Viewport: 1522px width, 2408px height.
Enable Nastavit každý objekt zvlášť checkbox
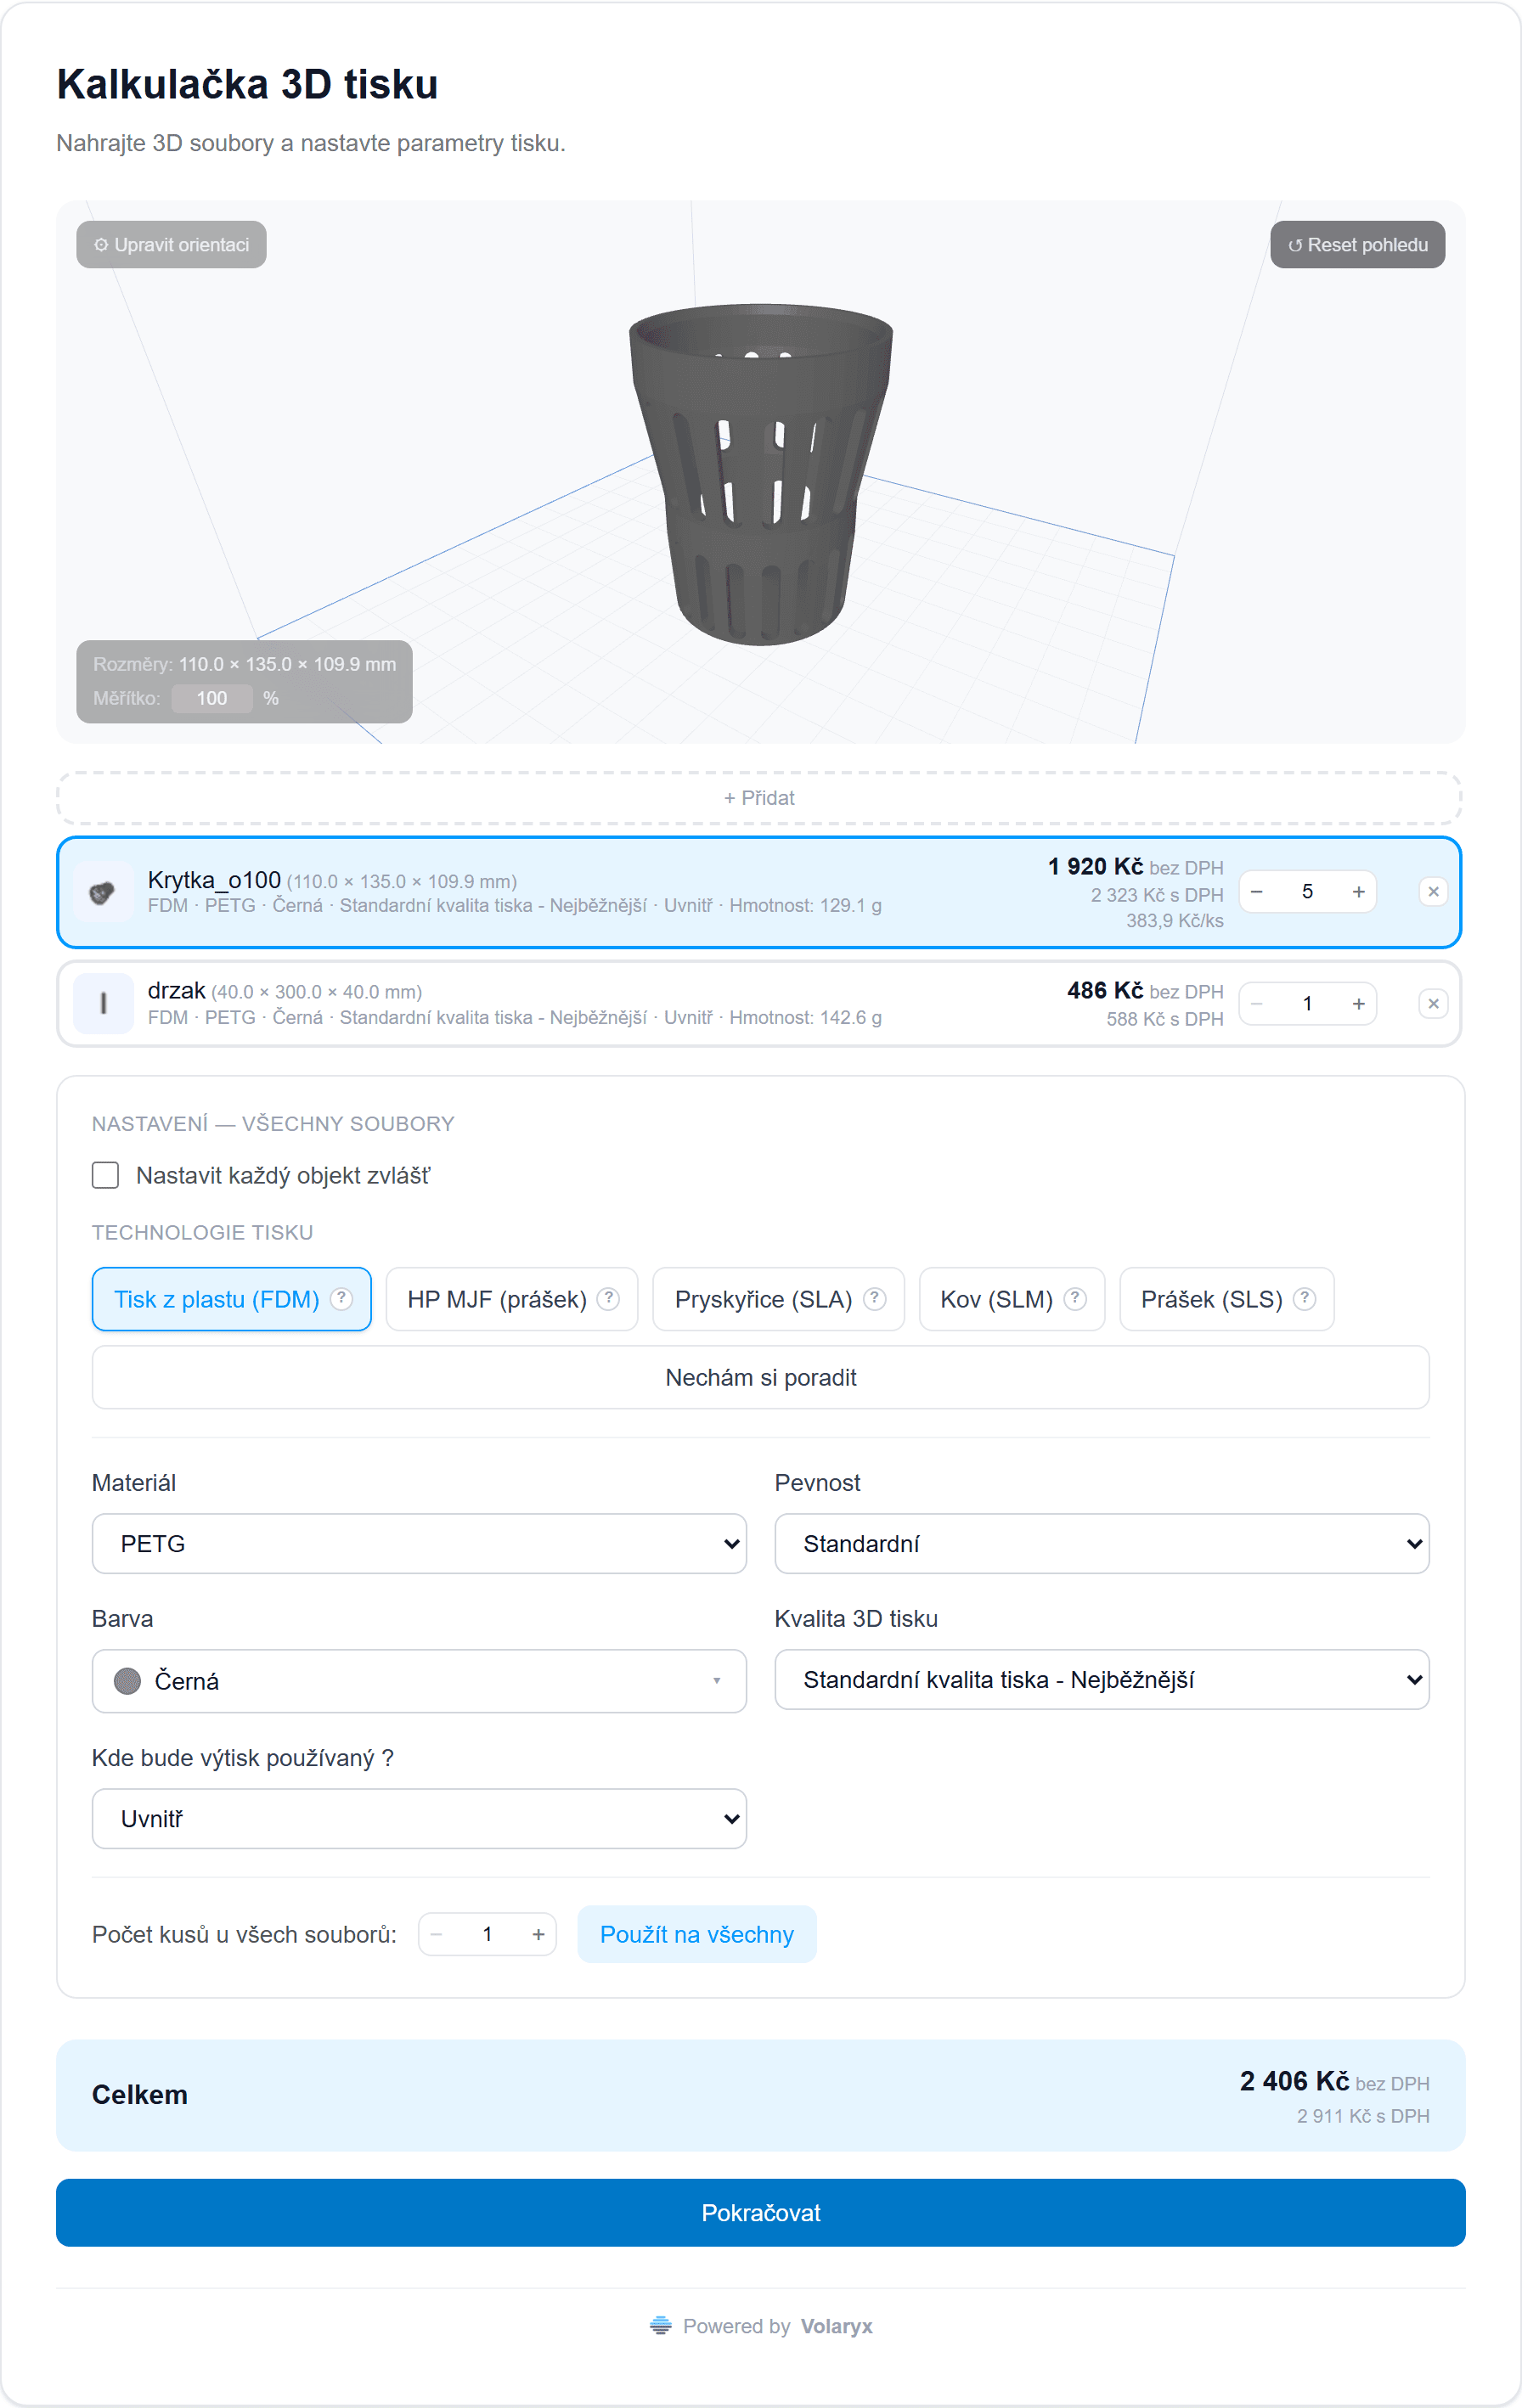tap(105, 1175)
